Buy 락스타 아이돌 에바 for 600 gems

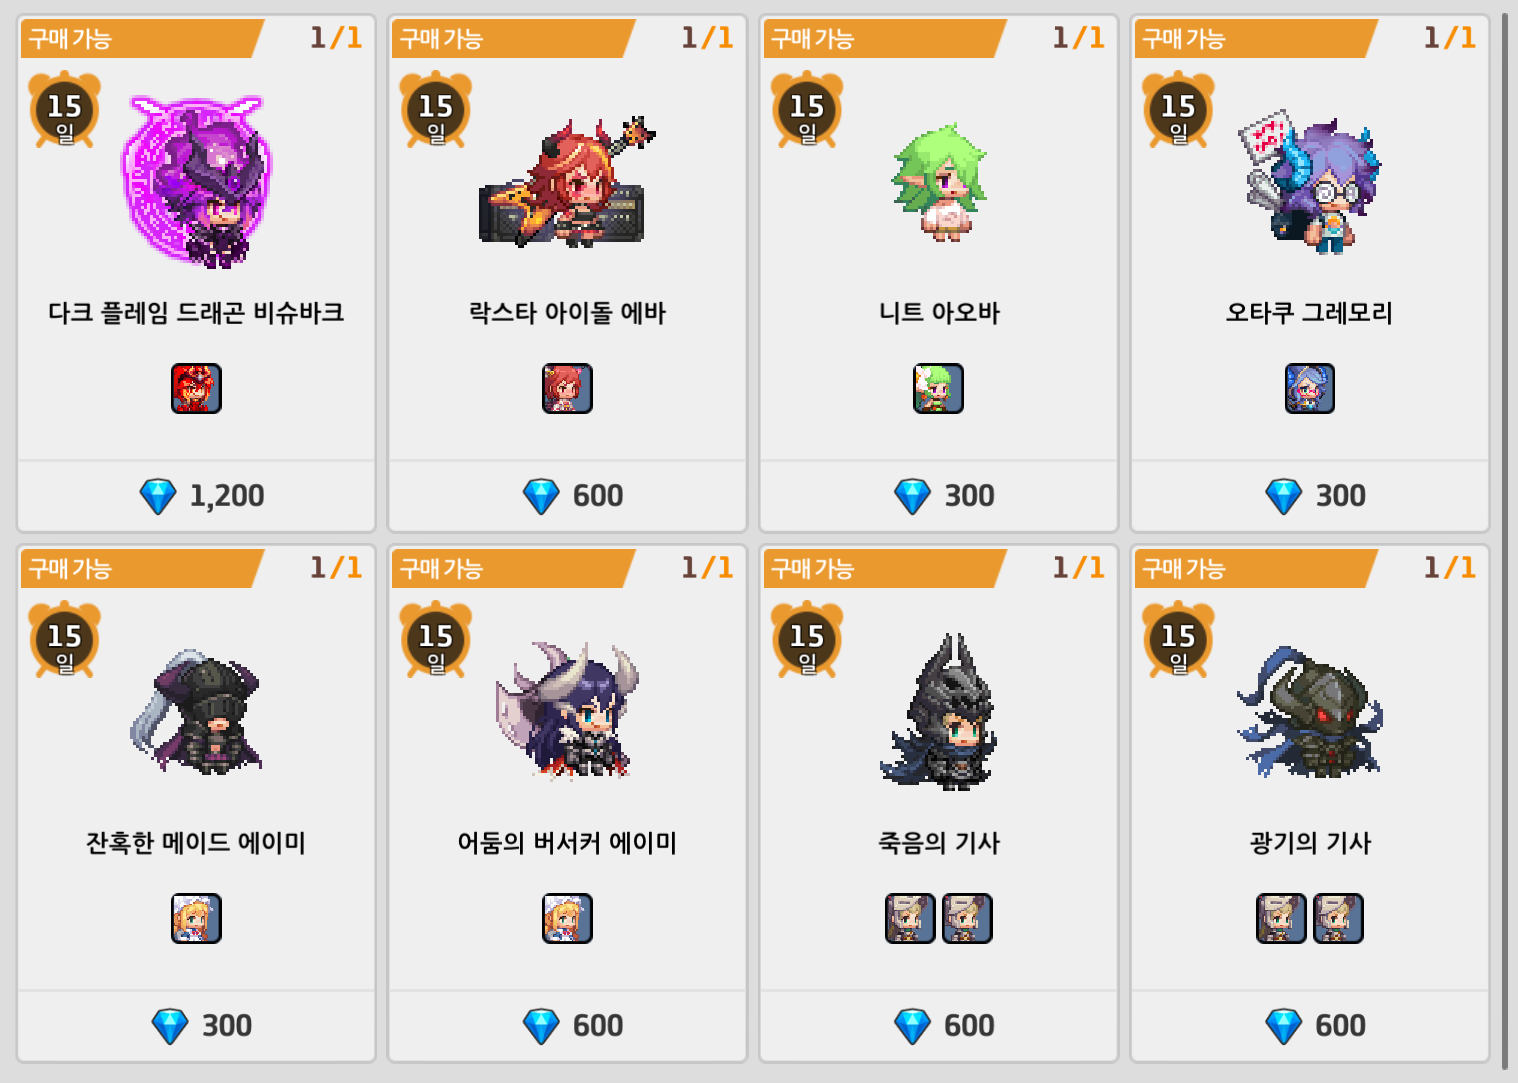[567, 496]
